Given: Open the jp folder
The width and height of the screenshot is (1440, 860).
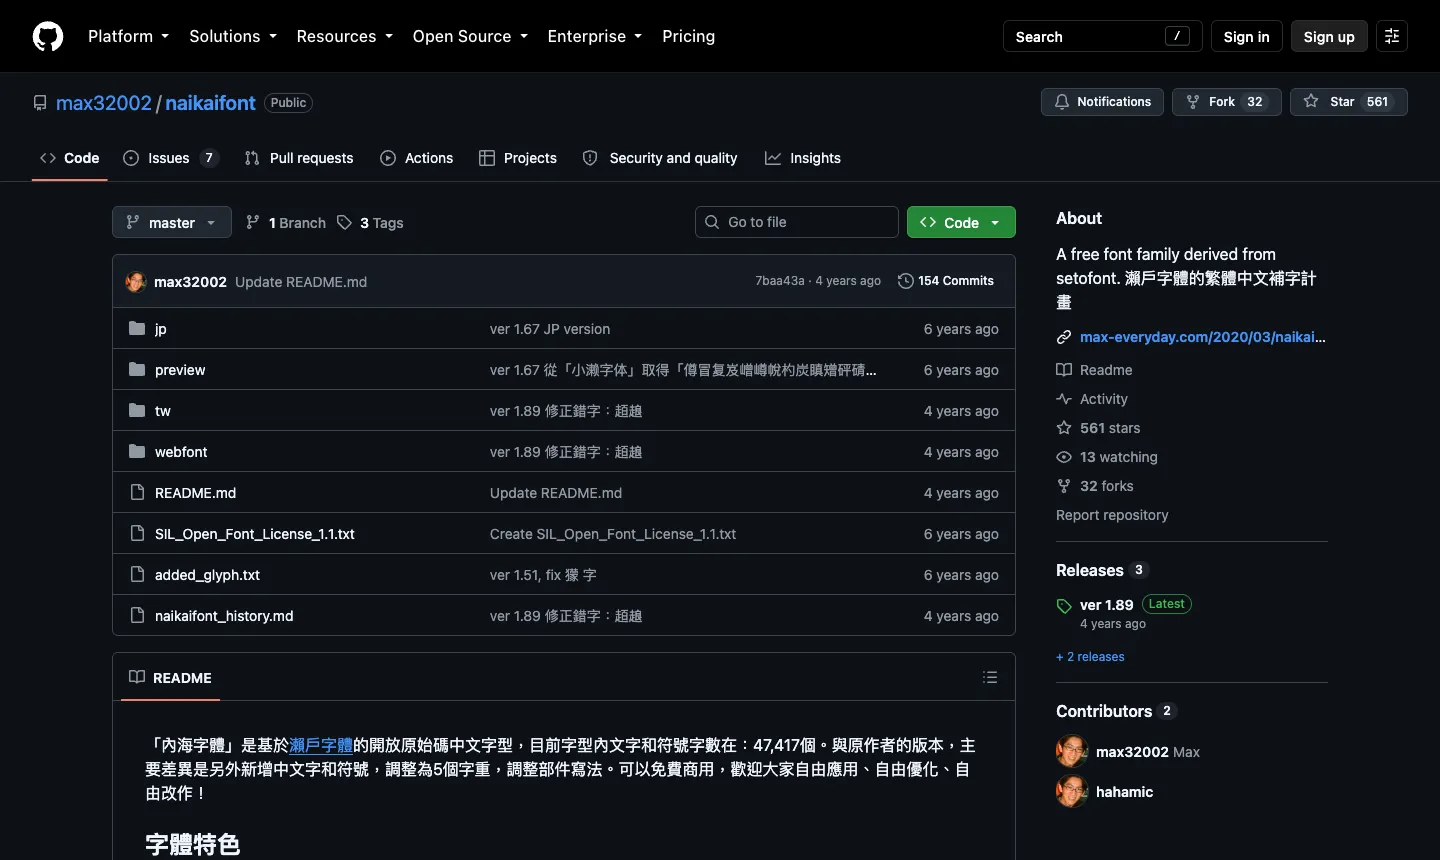Looking at the screenshot, I should pyautogui.click(x=161, y=329).
